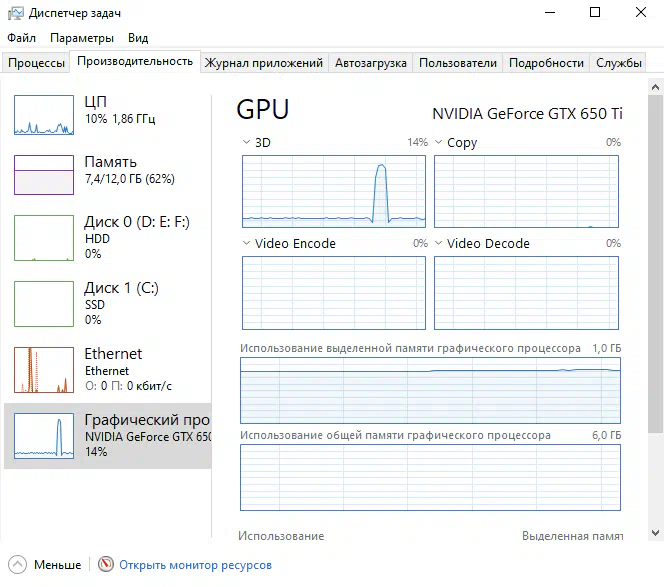Click the Меньше button label

tap(57, 565)
